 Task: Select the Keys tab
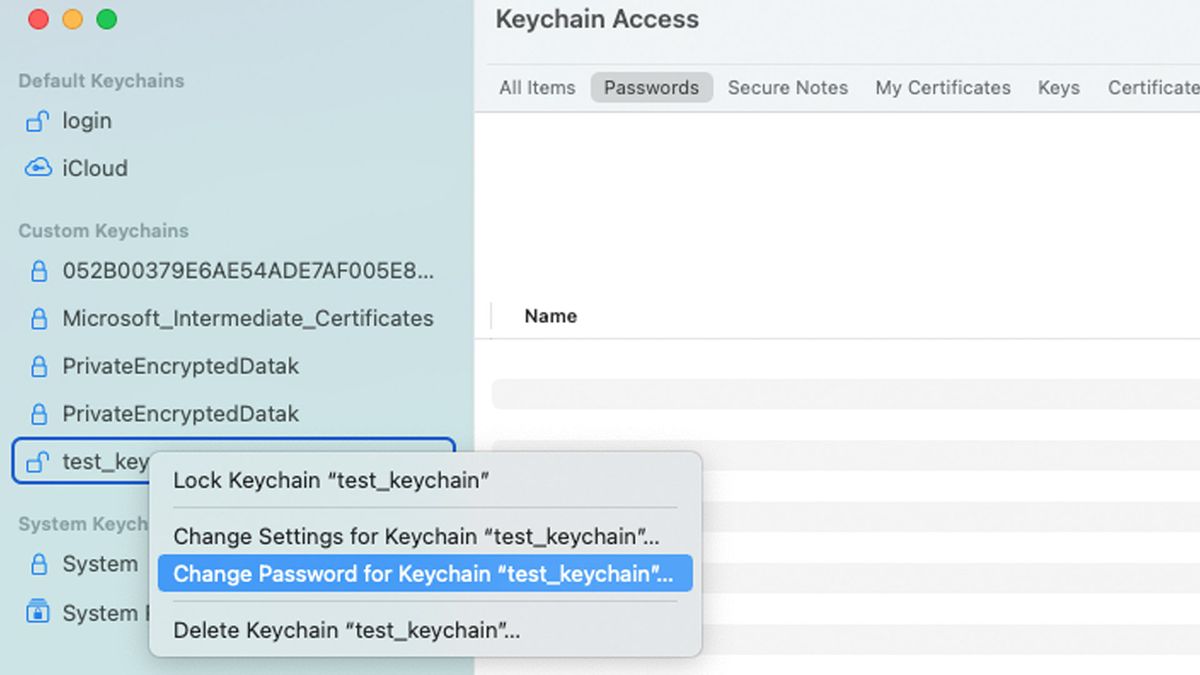point(1058,88)
